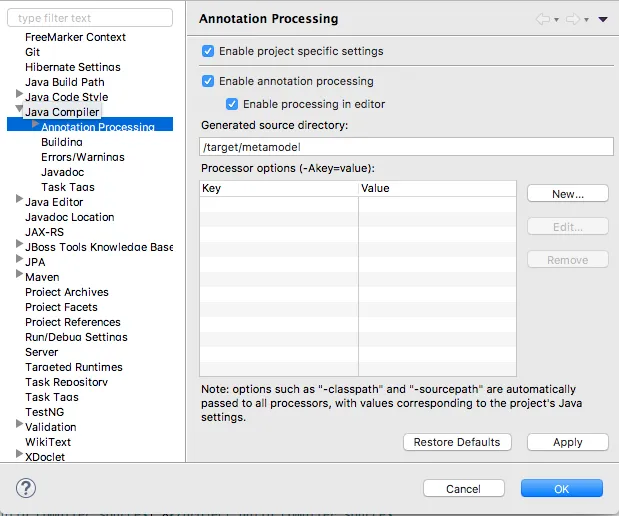Collapse the Java Compiler tree node
Screen dimensions: 619x516
coord(19,110)
